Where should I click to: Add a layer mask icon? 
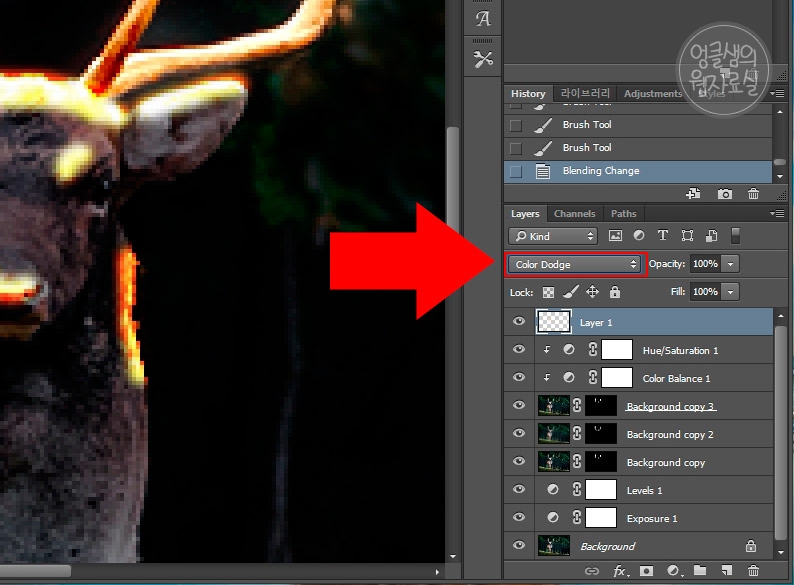pos(646,571)
